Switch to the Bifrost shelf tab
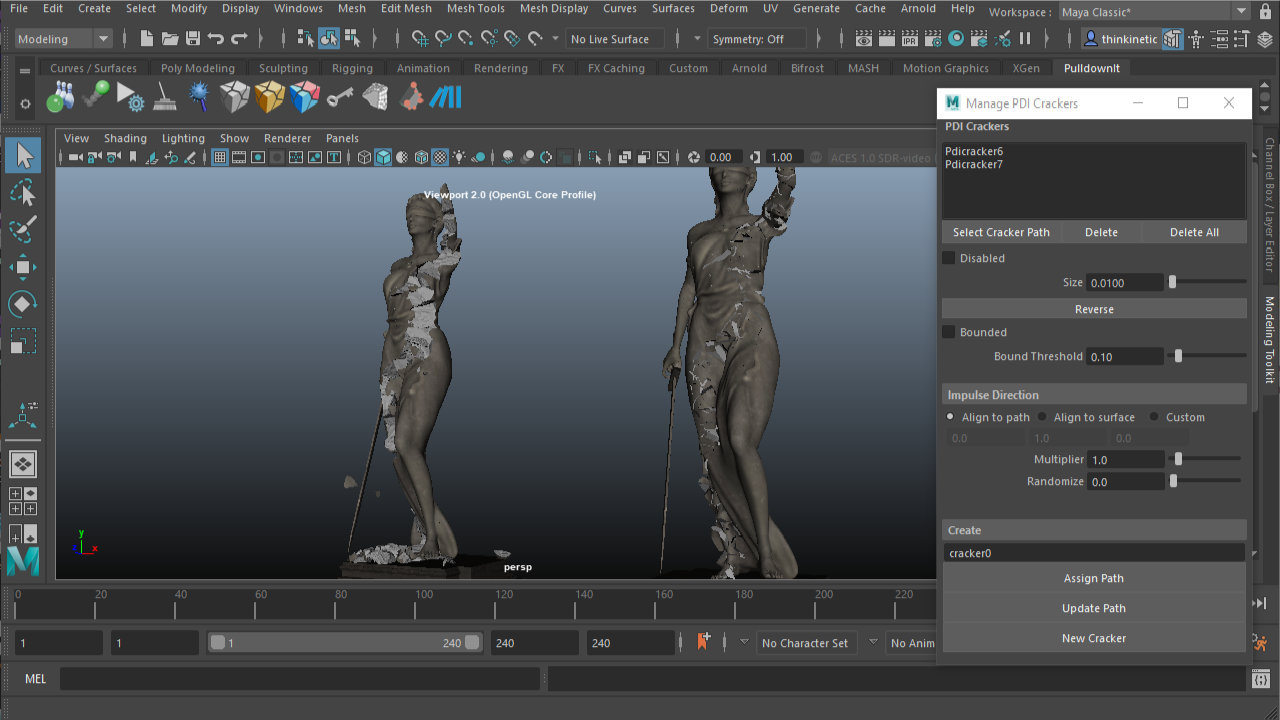The image size is (1280, 720). coord(807,68)
